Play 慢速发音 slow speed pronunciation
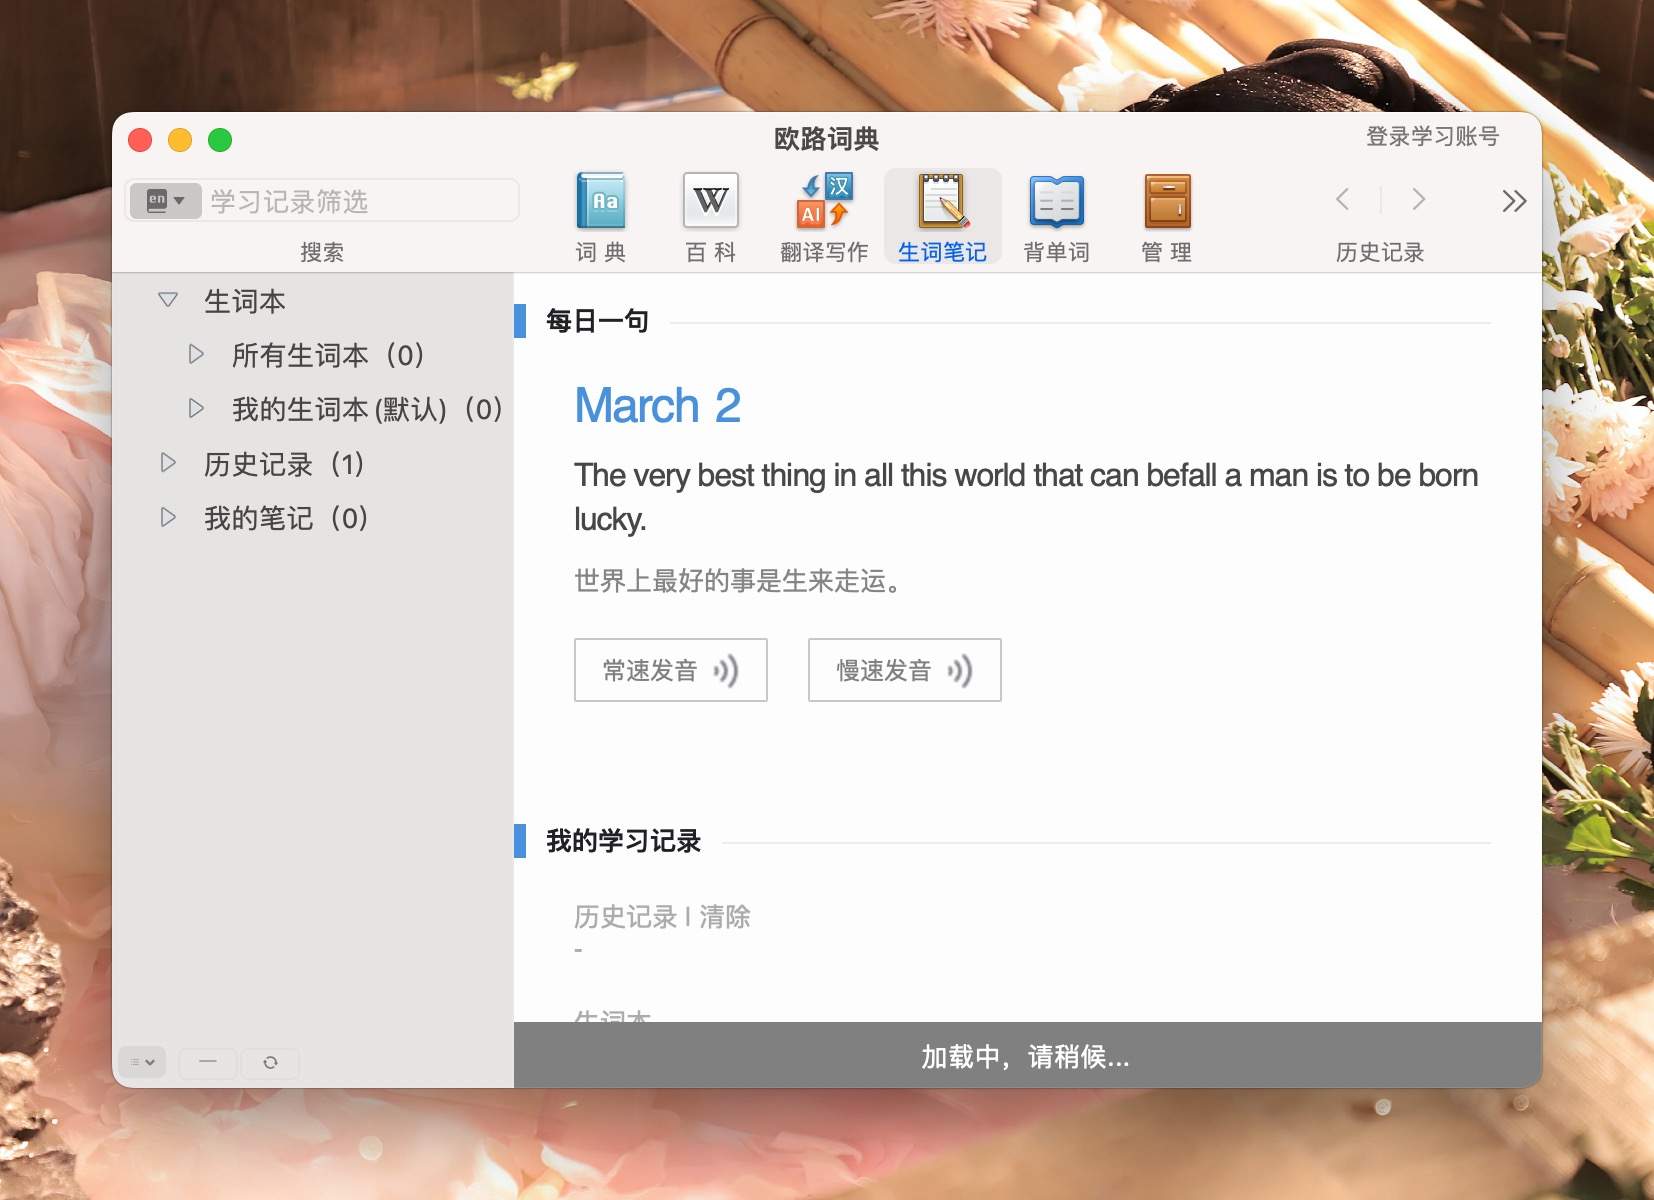 tap(904, 670)
